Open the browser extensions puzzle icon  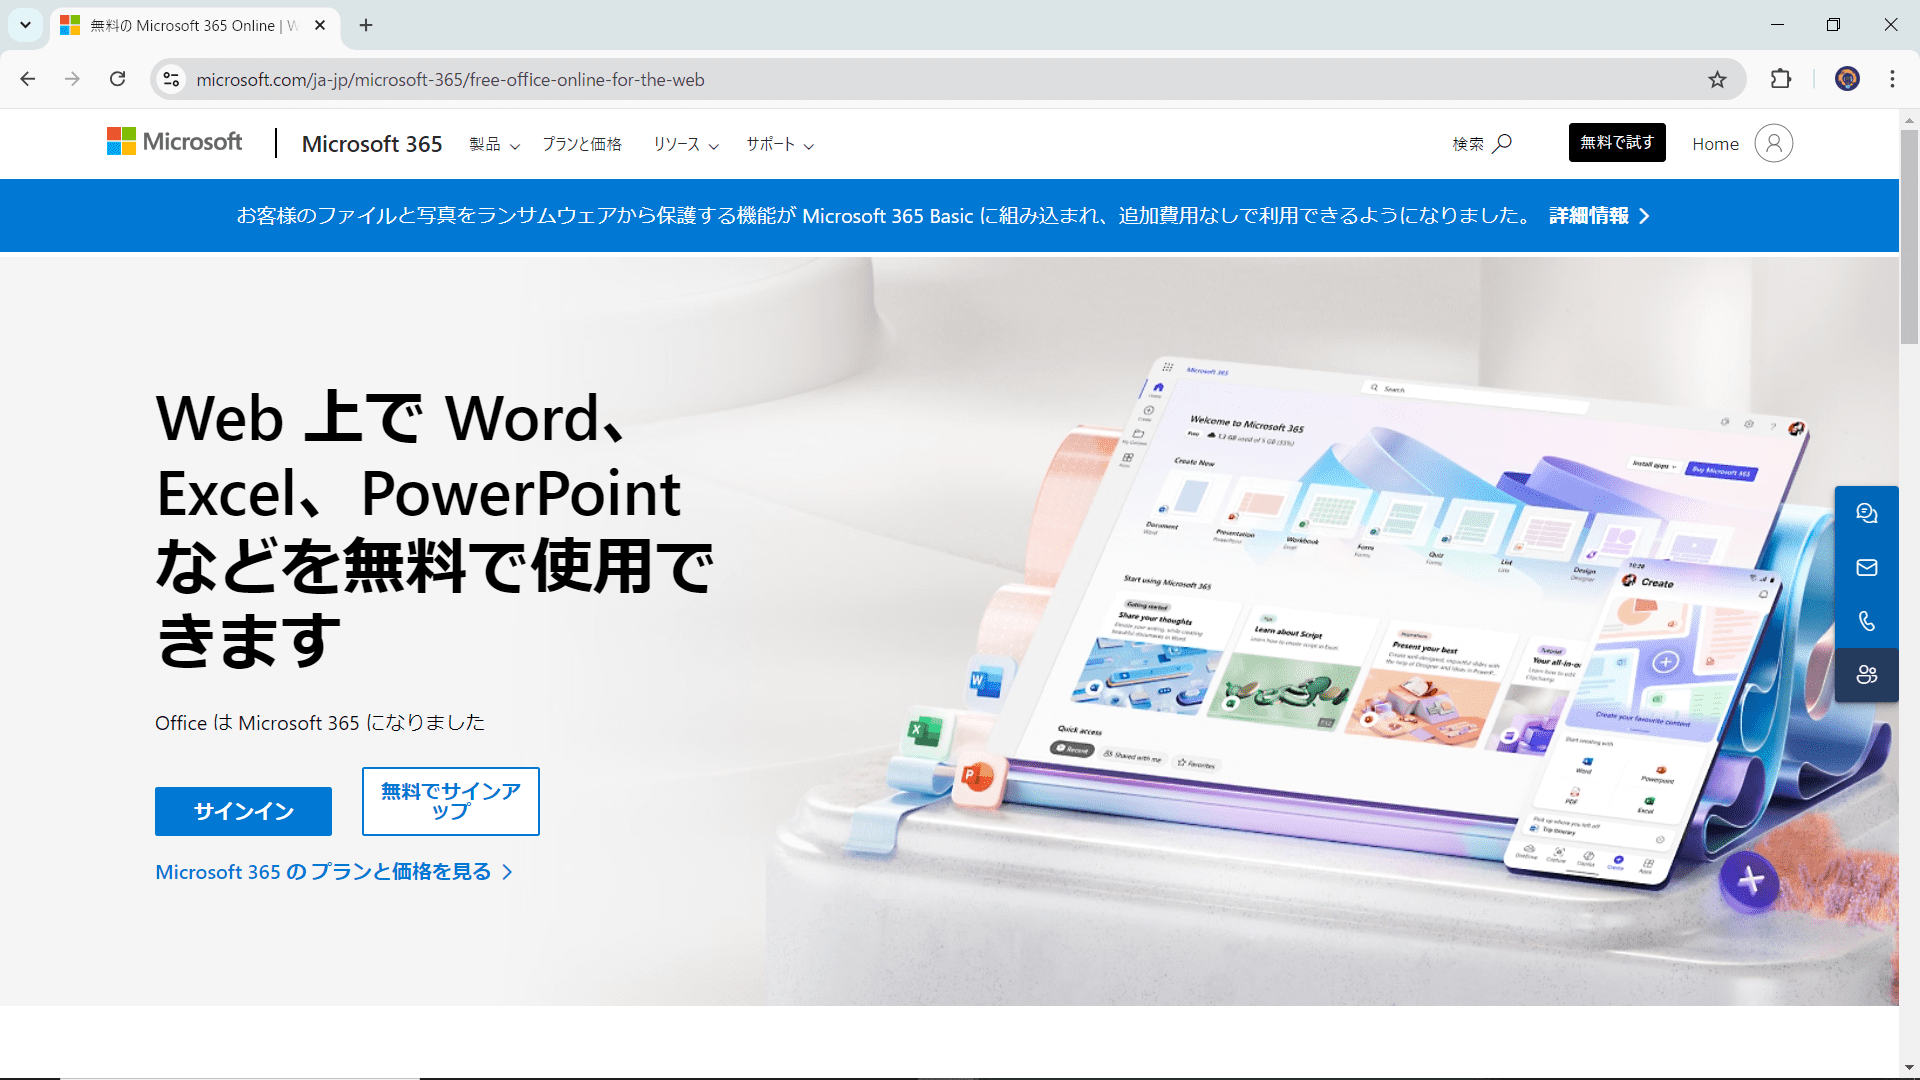1781,79
